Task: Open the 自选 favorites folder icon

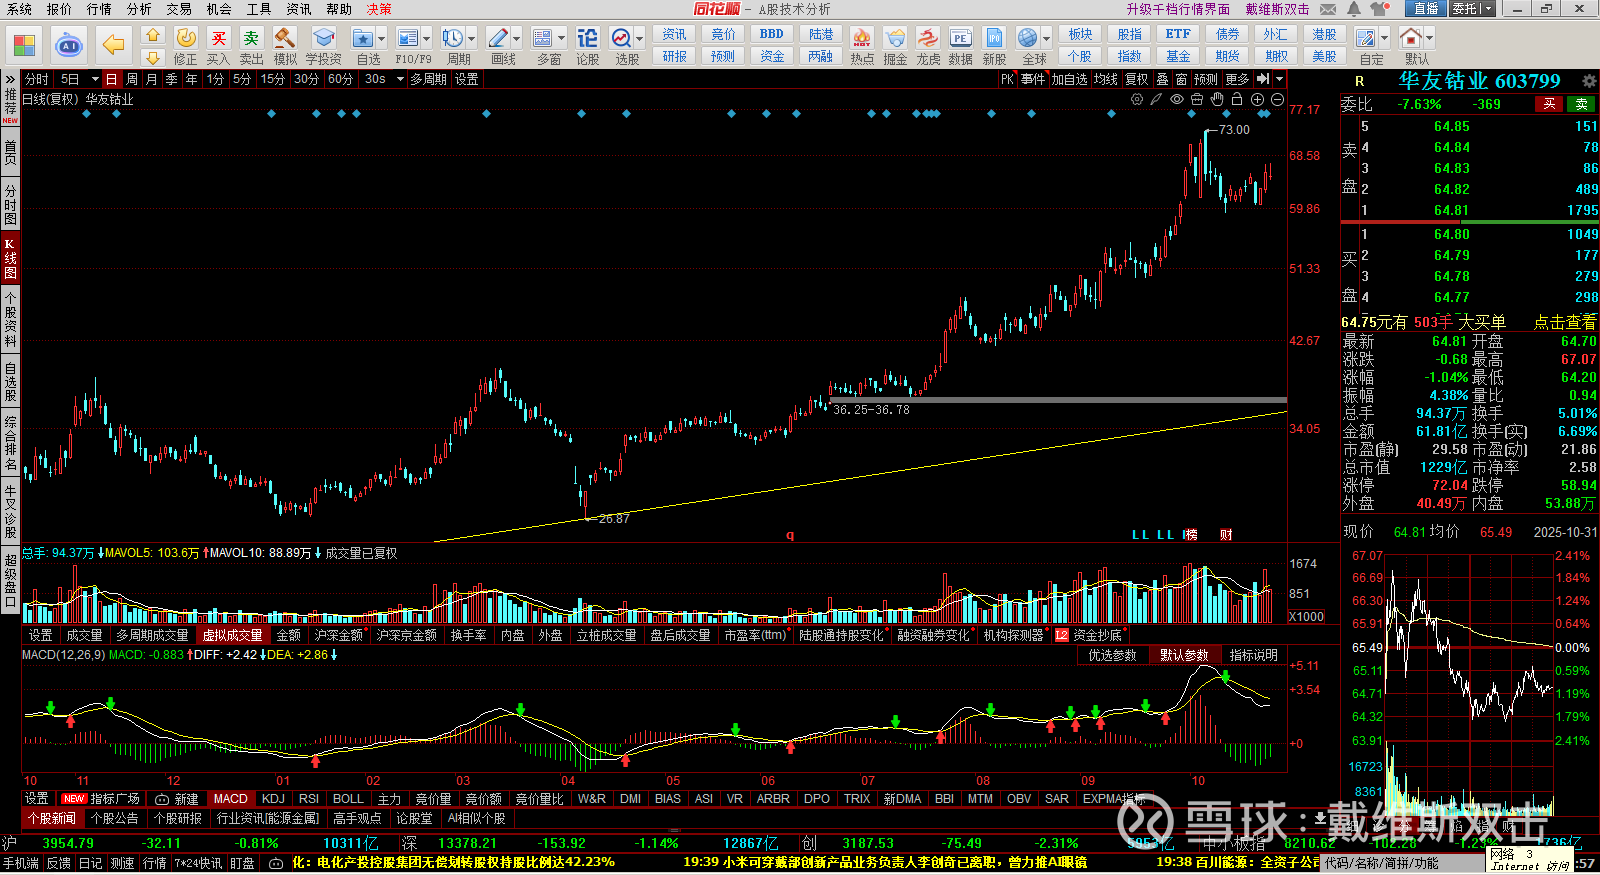Action: [x=362, y=38]
